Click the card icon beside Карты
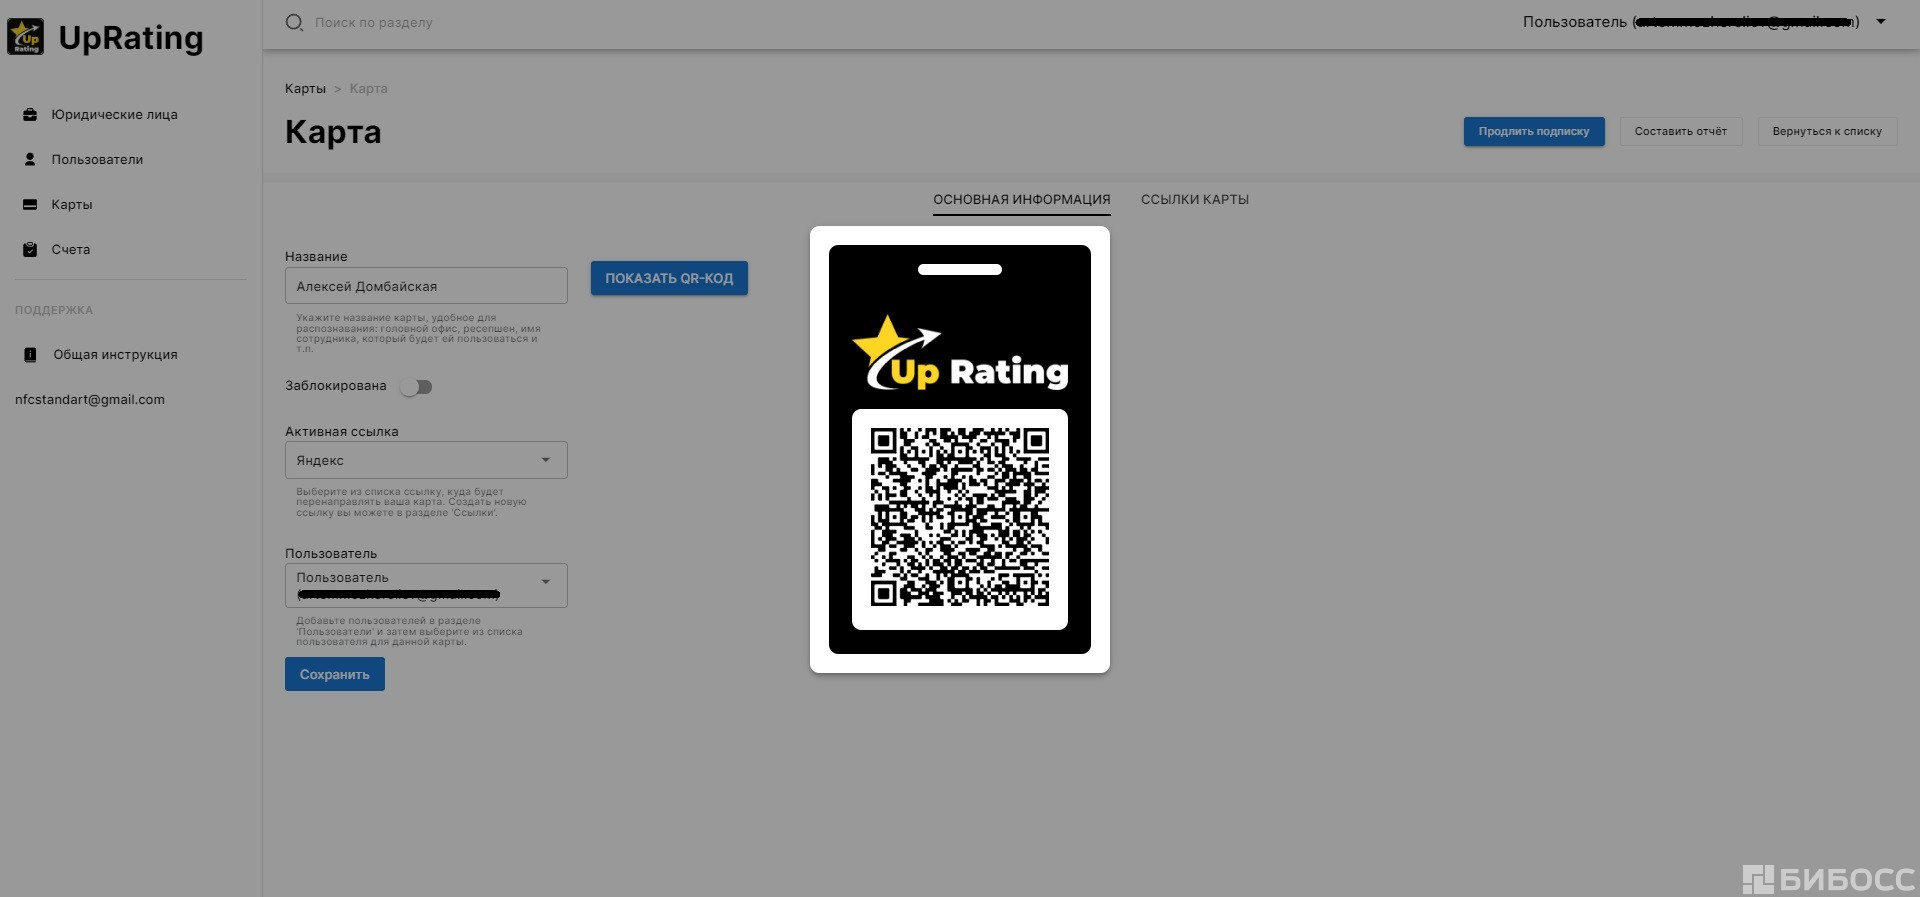Image resolution: width=1920 pixels, height=897 pixels. pos(30,205)
